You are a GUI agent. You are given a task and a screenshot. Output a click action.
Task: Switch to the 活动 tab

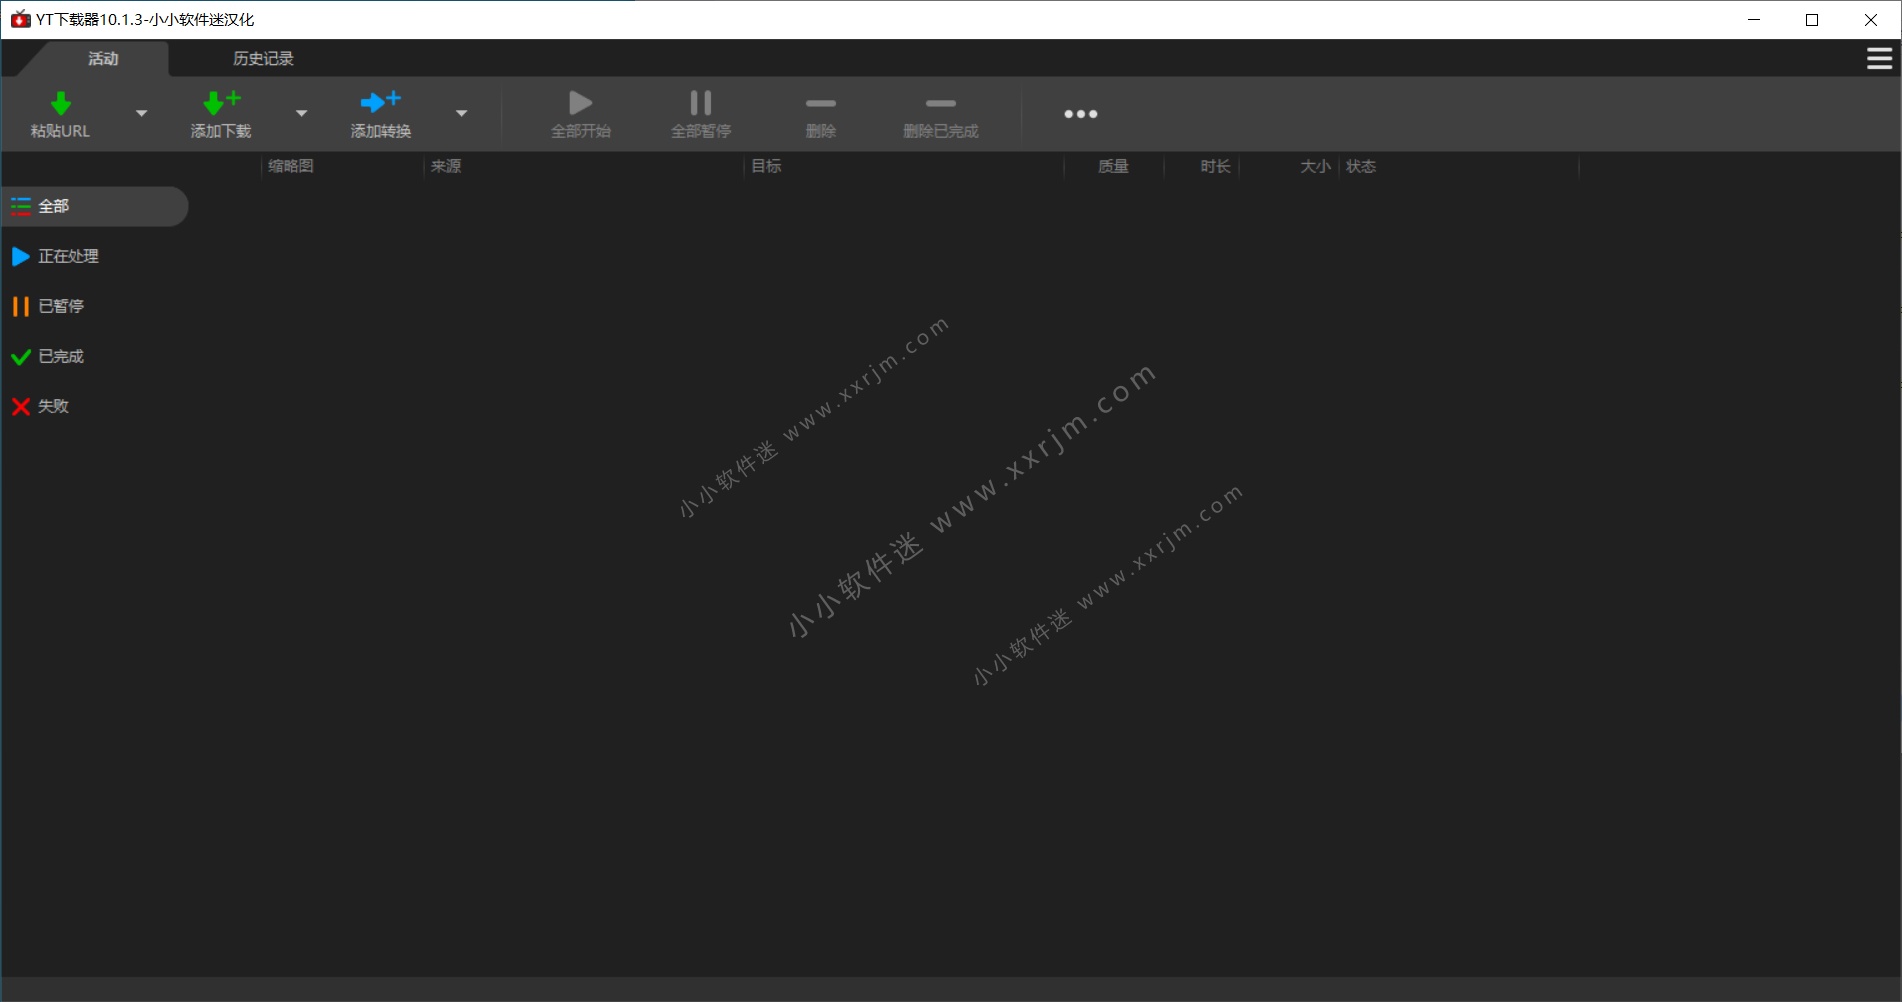click(x=104, y=58)
